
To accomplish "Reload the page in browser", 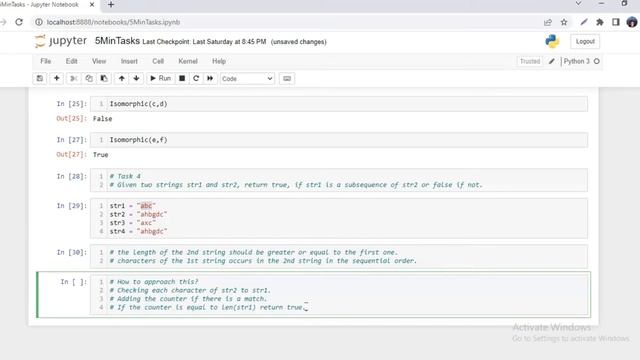I will (x=19, y=22).
